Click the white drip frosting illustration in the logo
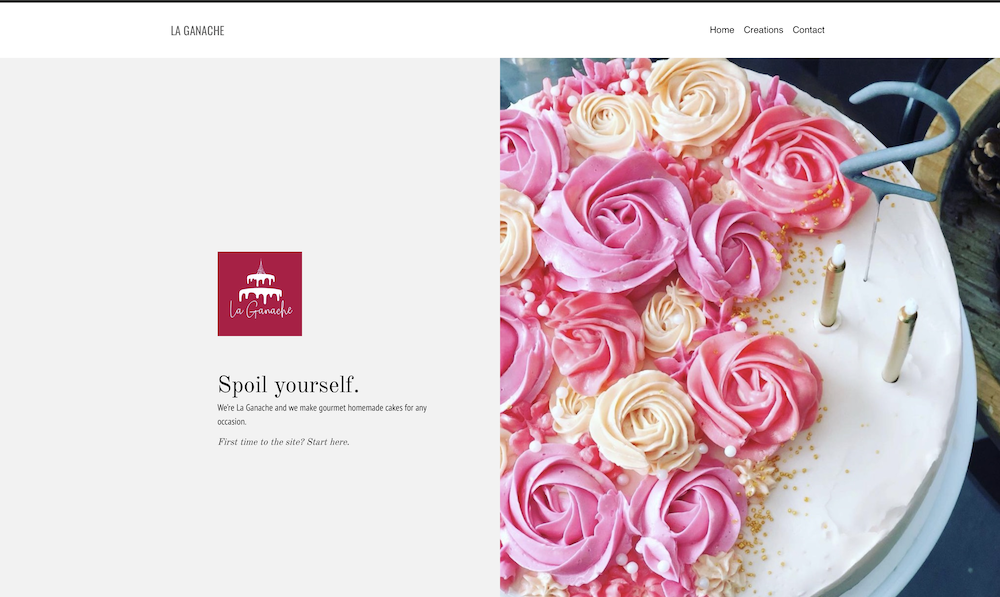Image resolution: width=1000 pixels, height=597 pixels. coord(260,297)
